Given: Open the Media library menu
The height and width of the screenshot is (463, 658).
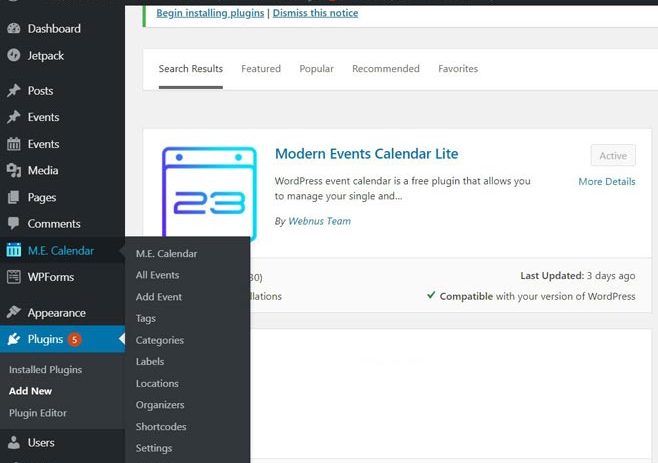Looking at the screenshot, I should (43, 170).
